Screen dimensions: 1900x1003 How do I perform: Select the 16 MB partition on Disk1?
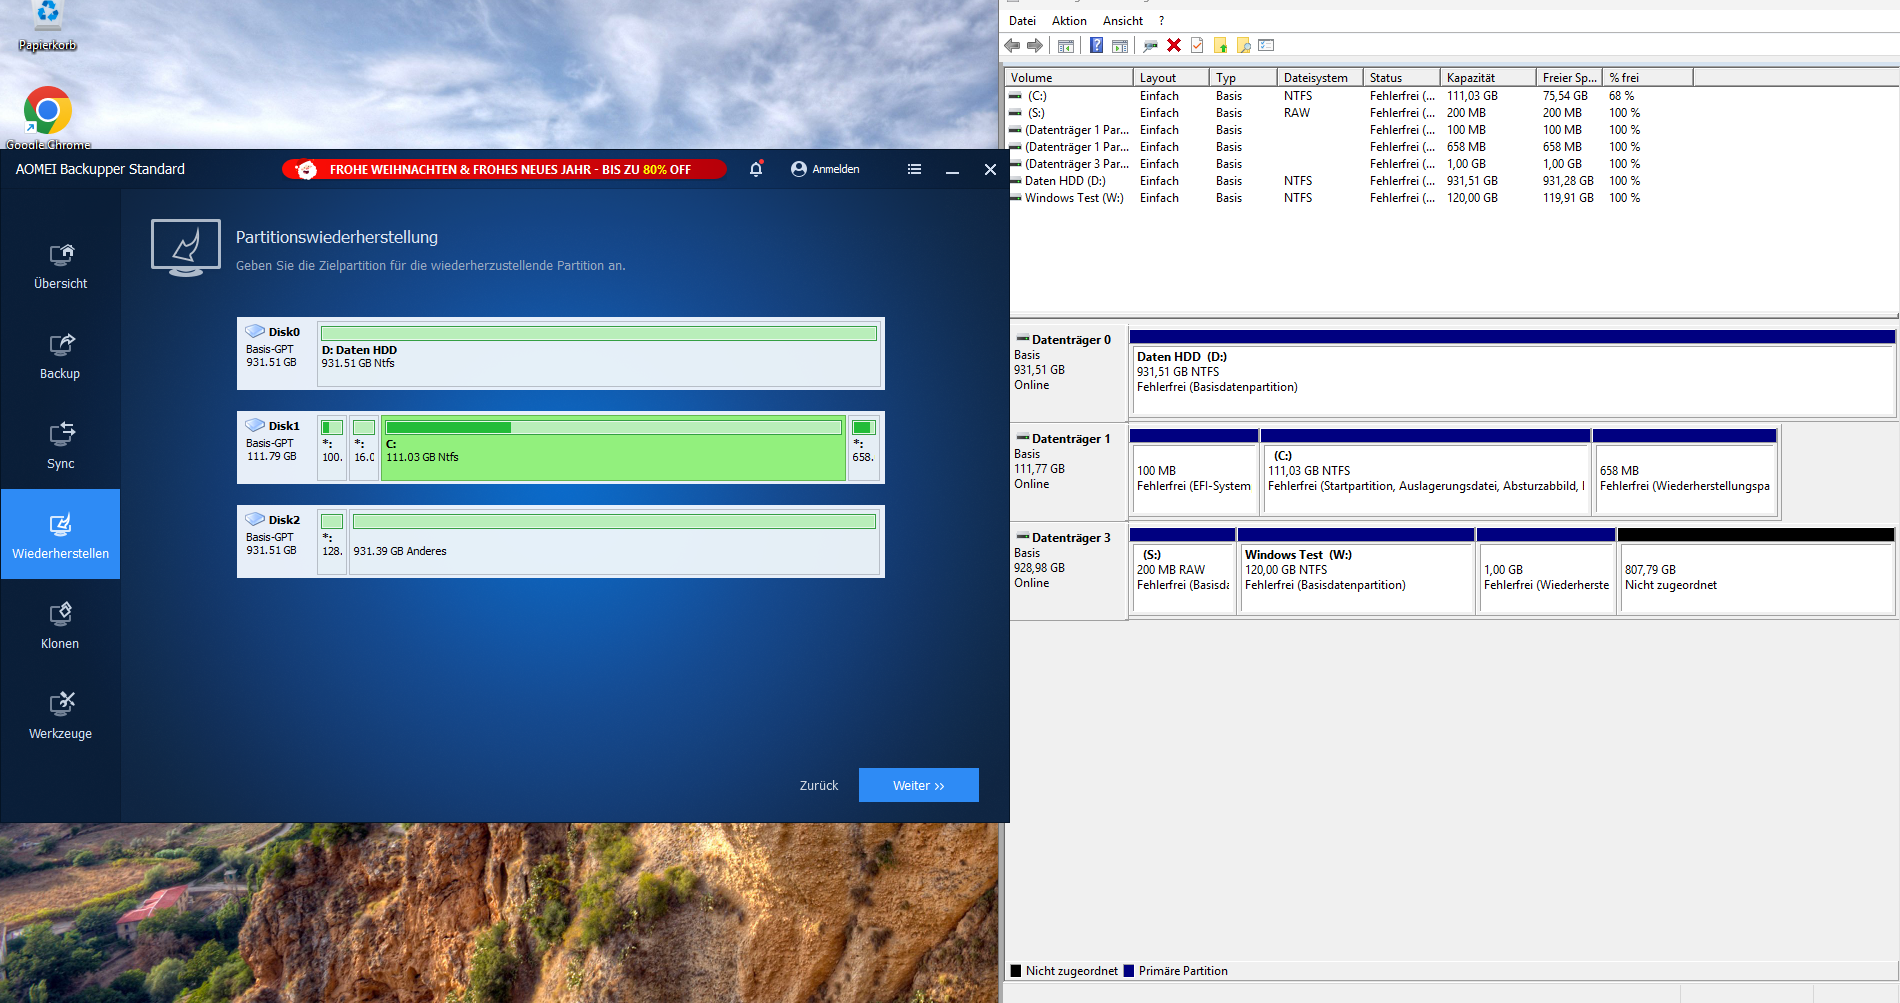(x=364, y=448)
